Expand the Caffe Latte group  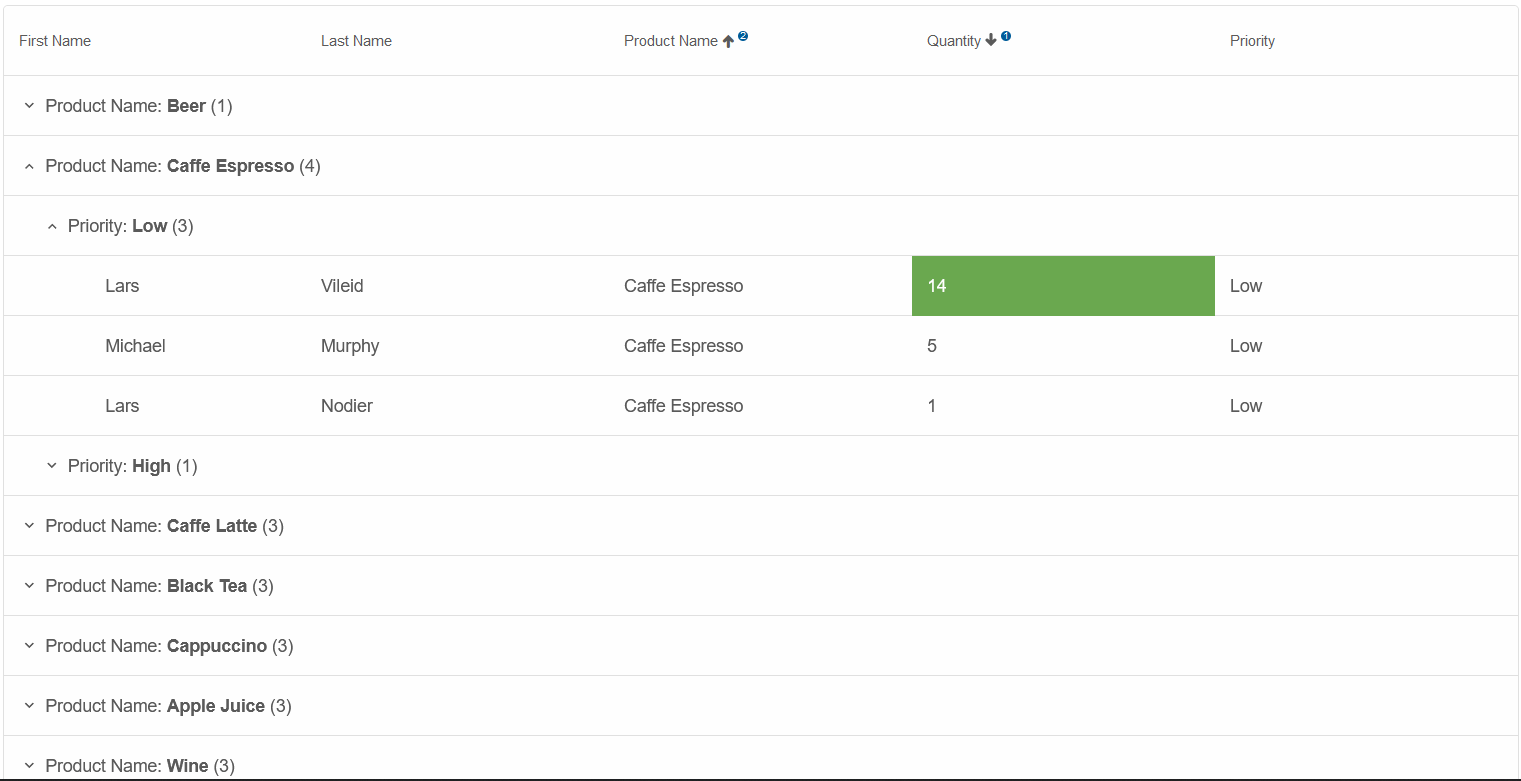coord(29,526)
